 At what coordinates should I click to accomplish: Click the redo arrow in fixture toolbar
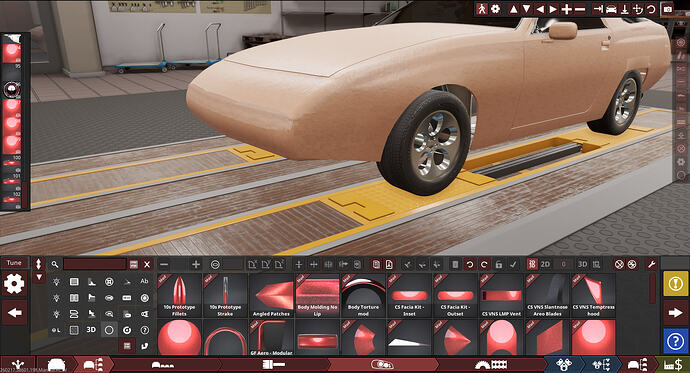[484, 264]
